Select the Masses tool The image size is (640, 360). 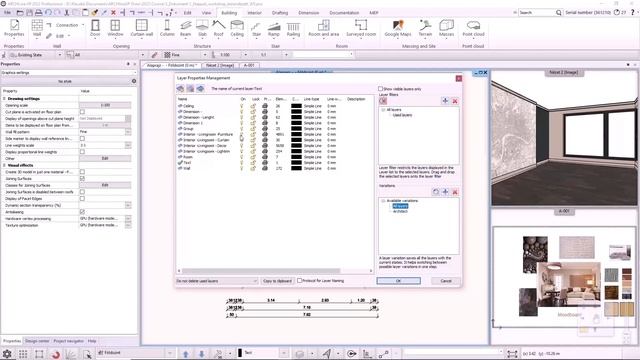pos(447,28)
